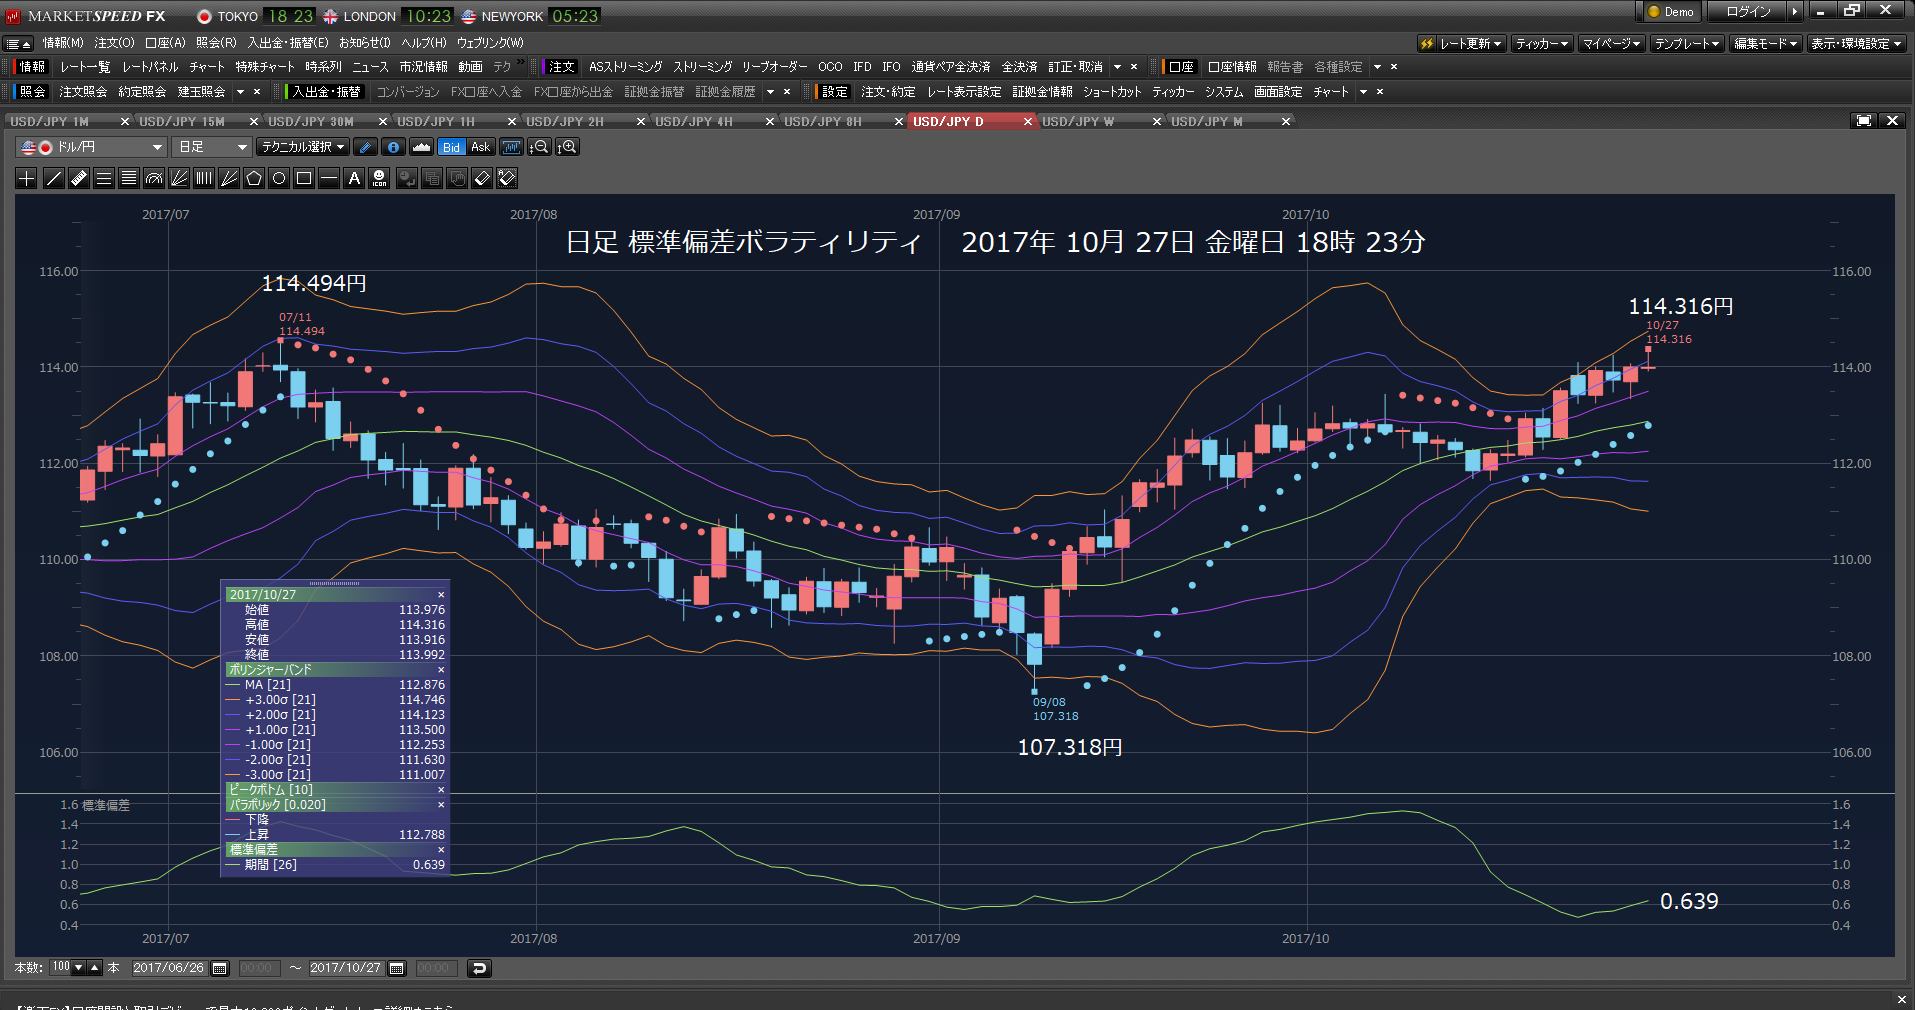
Task: Open the 入出金・振替(E) menu
Action: 288,43
